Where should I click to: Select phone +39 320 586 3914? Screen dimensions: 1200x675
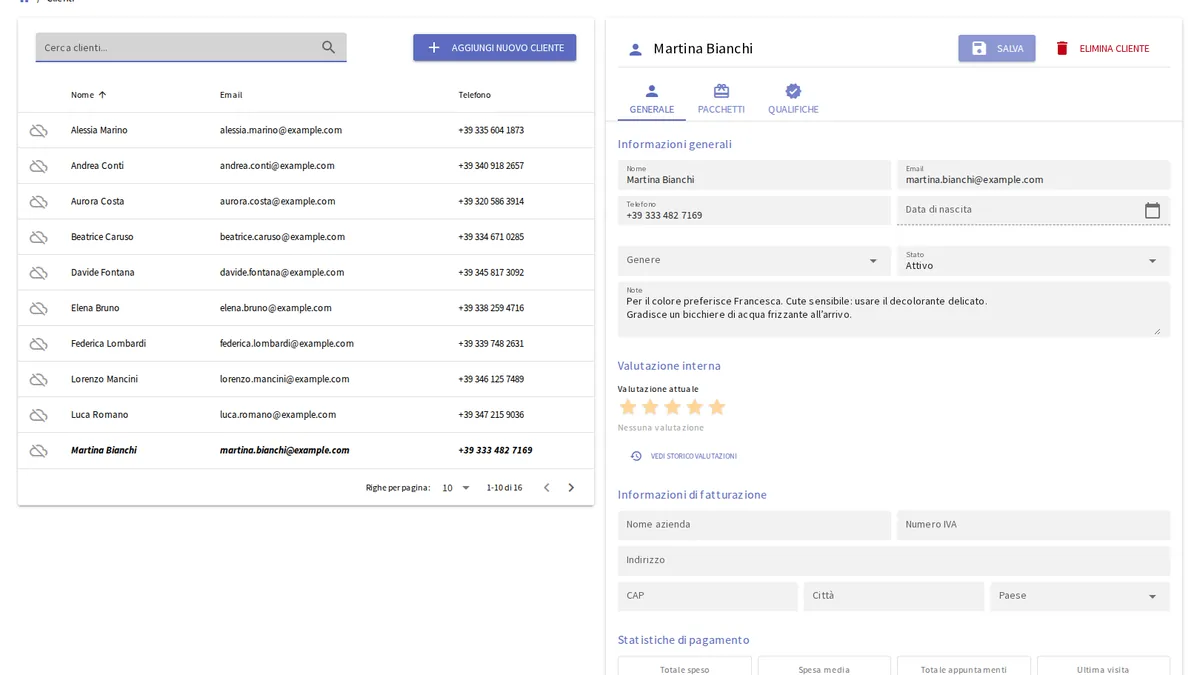click(x=491, y=201)
